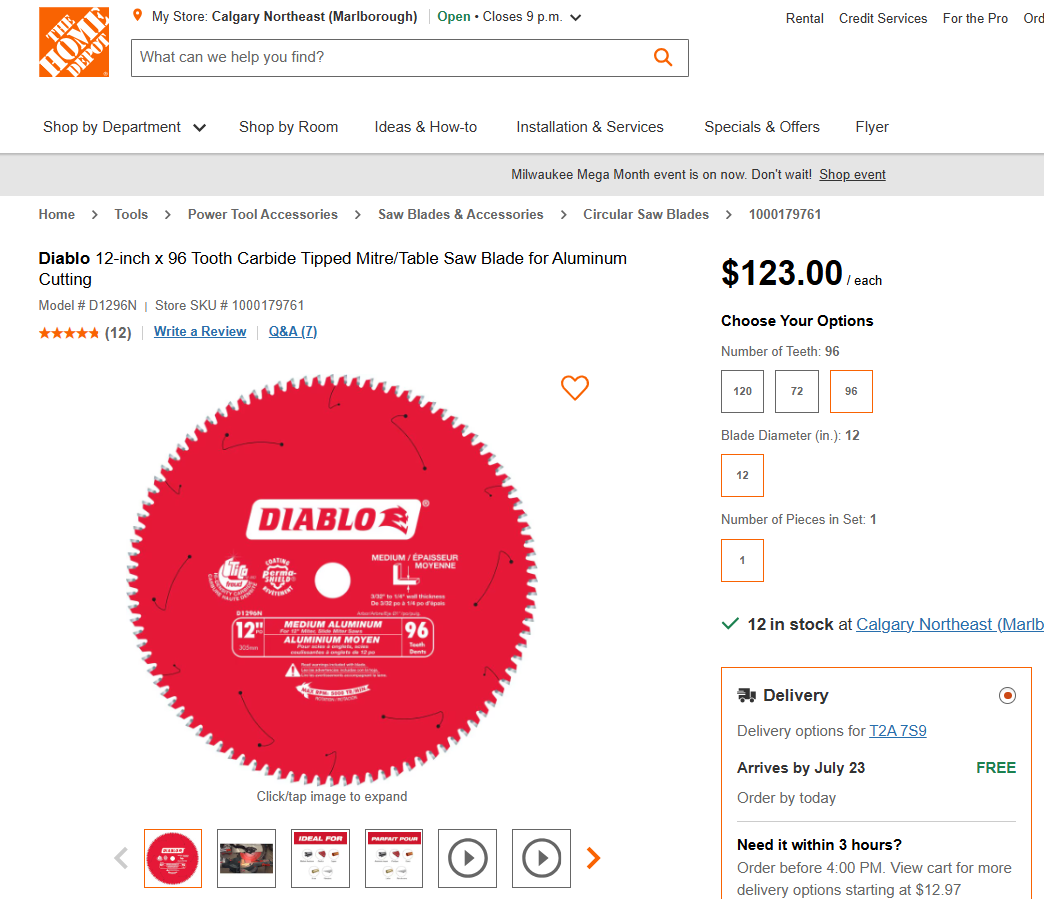Open Specials & Offers menu
Viewport: 1044px width, 899px height.
(762, 127)
